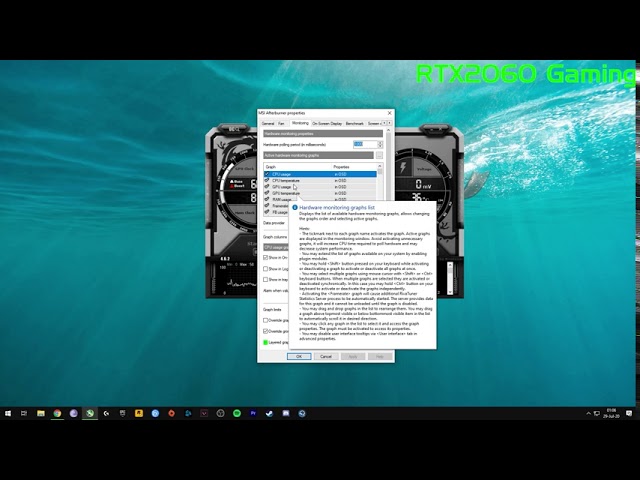Click the graphs list vertical scrollbar
The width and height of the screenshot is (640, 480).
click(380, 182)
